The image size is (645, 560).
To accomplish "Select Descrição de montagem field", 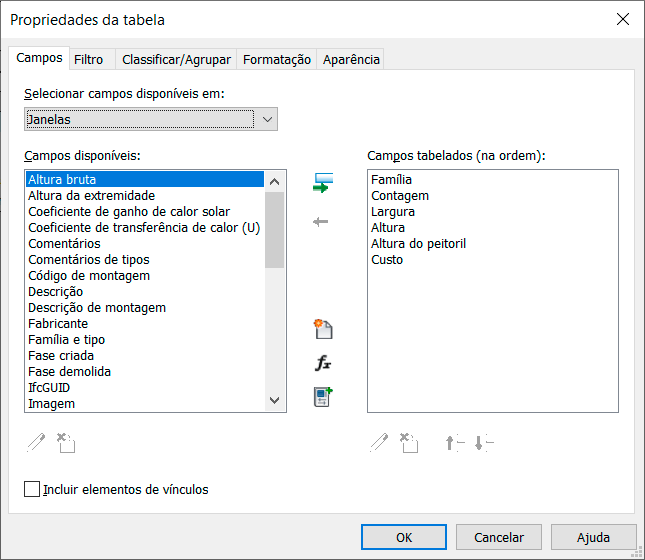I will pos(145,308).
